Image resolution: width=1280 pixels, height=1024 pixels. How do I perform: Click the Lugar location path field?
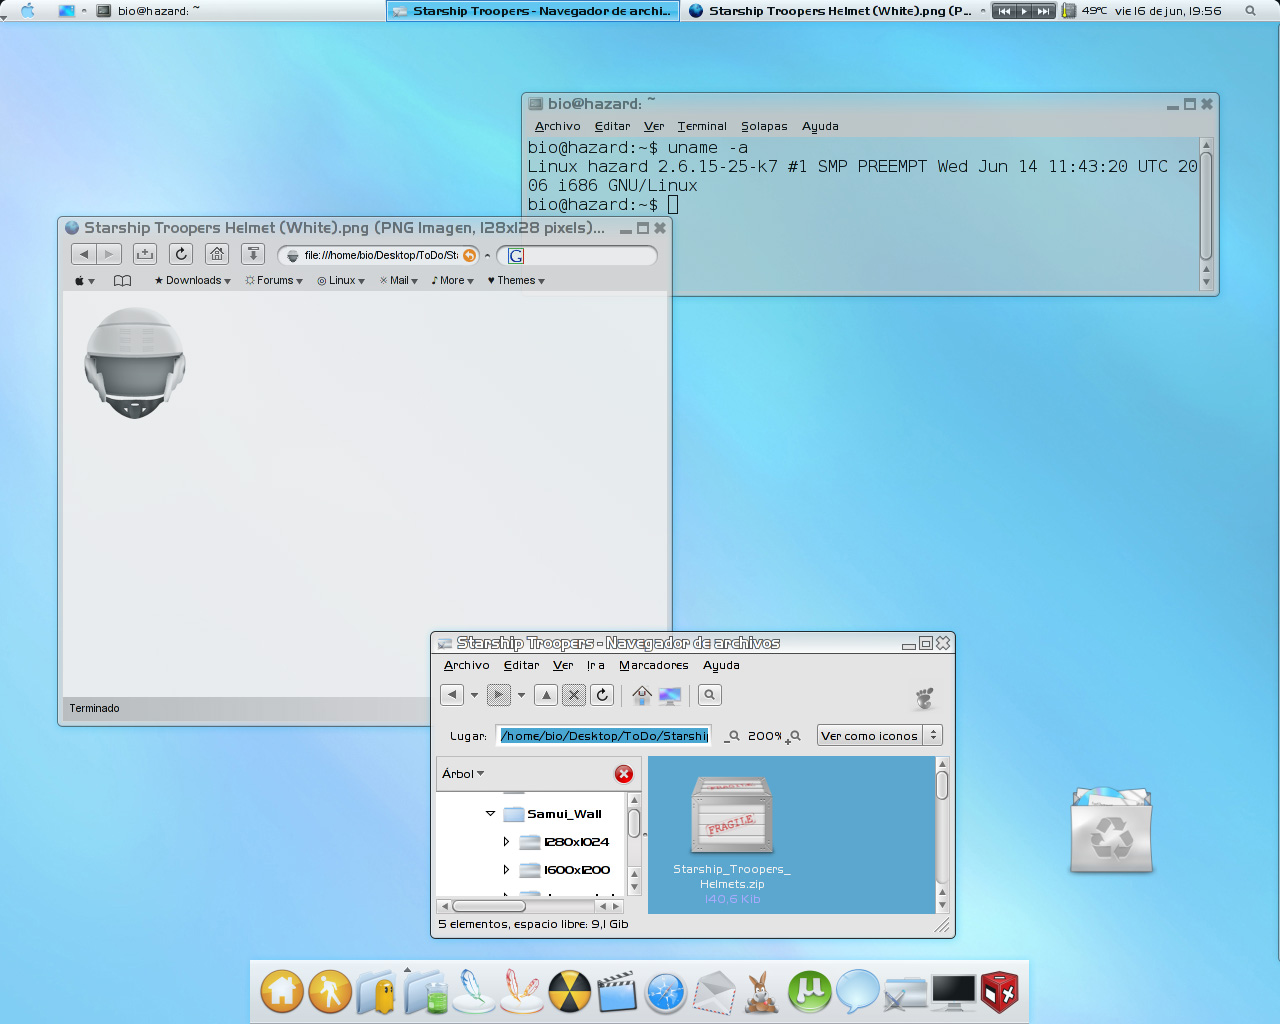(603, 735)
